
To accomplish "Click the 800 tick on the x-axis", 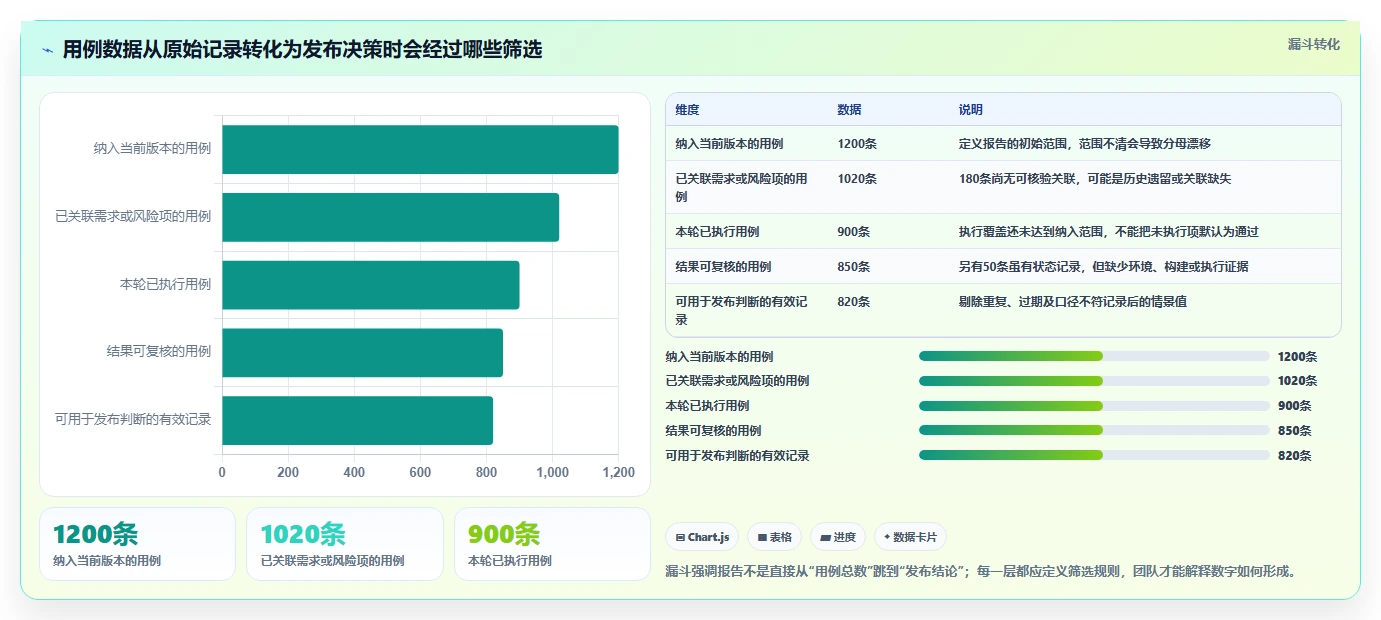I will [x=486, y=473].
